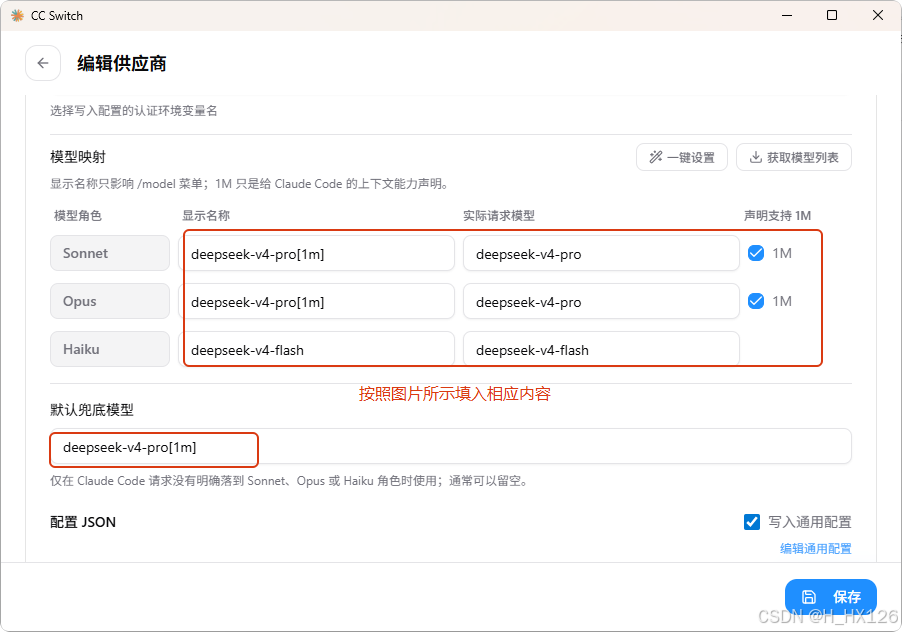This screenshot has width=902, height=632.
Task: Toggle the 1M checkbox in the Sonnet row
Action: click(756, 253)
